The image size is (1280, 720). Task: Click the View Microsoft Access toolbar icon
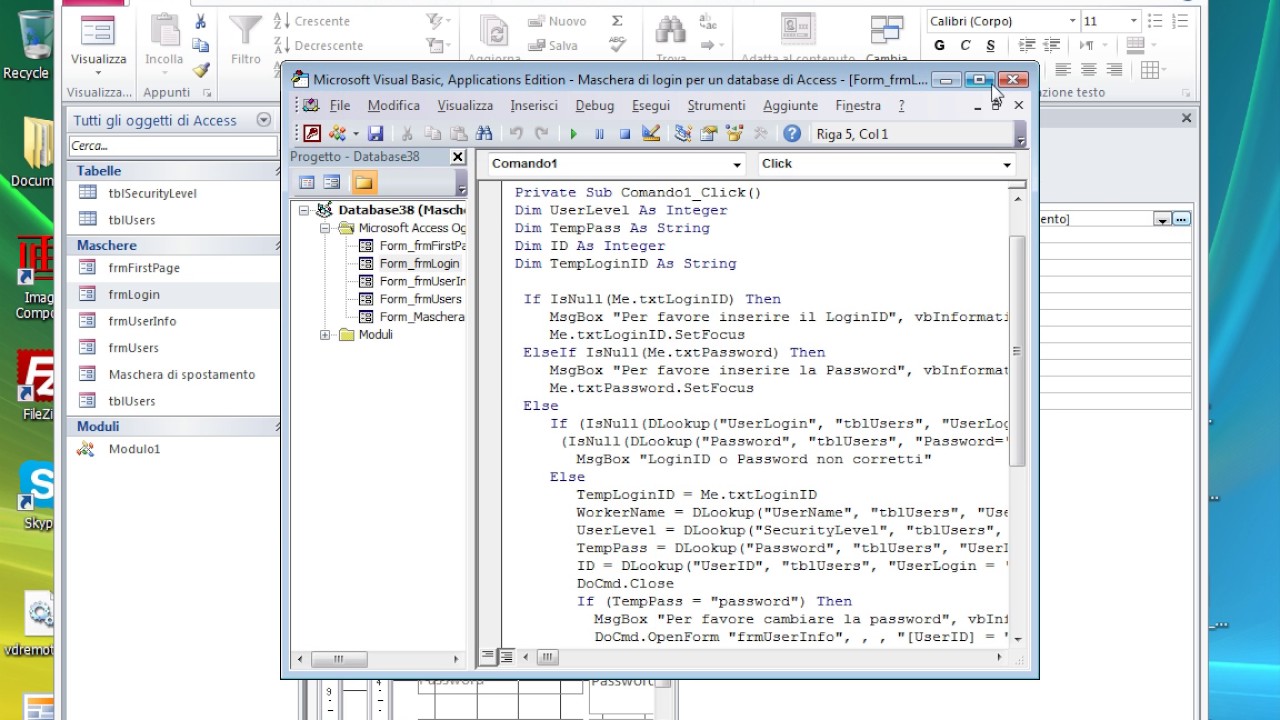click(x=312, y=133)
